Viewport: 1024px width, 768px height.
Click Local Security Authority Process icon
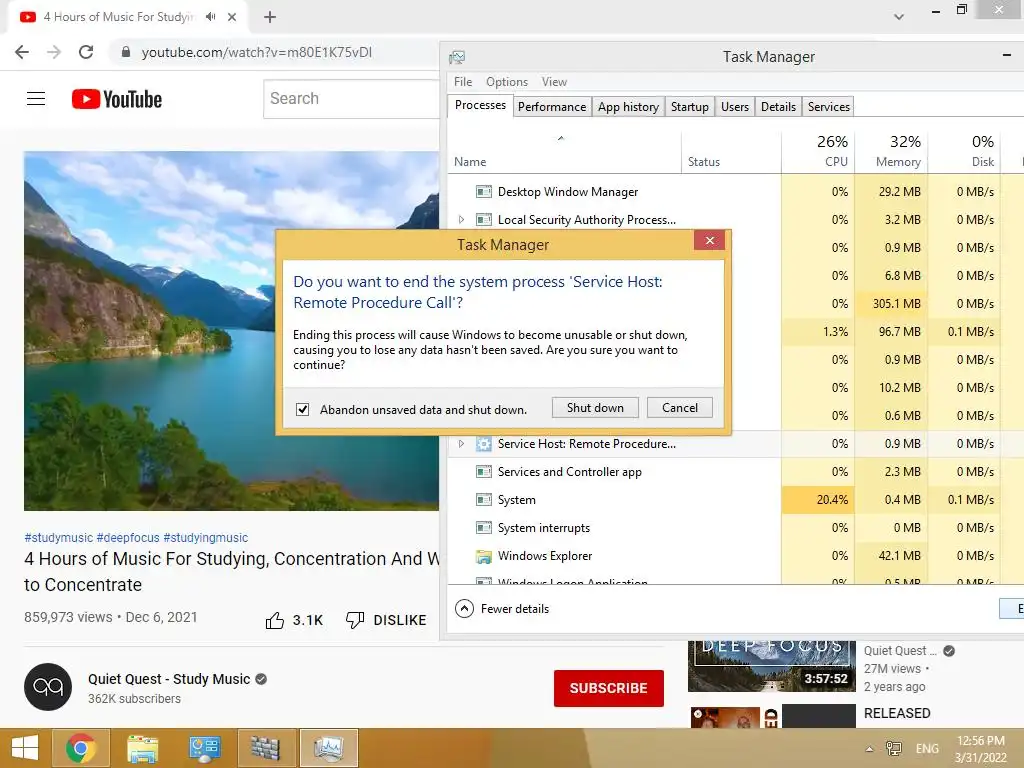coord(484,219)
